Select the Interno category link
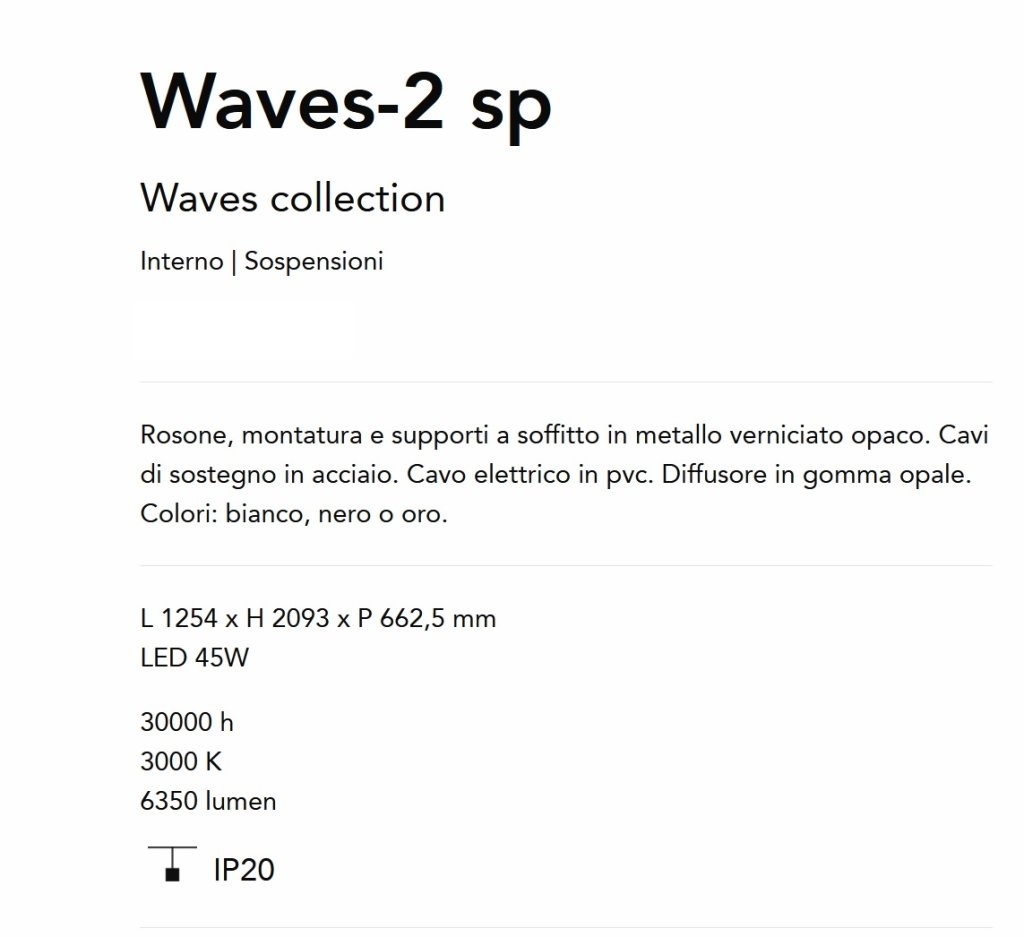This screenshot has height=937, width=1024. point(182,261)
